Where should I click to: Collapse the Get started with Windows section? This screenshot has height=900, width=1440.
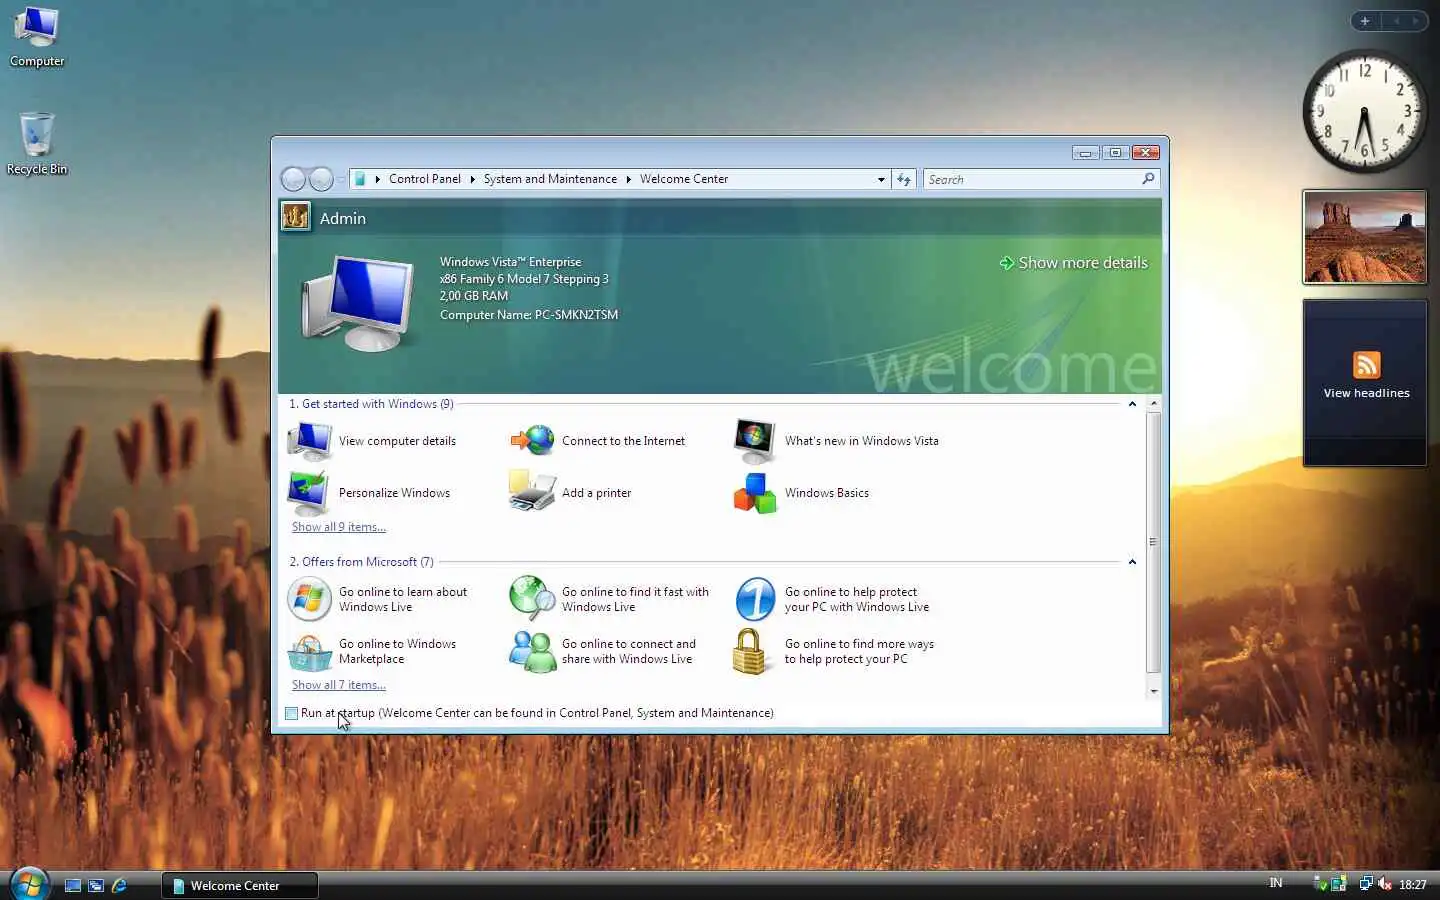tap(1132, 404)
